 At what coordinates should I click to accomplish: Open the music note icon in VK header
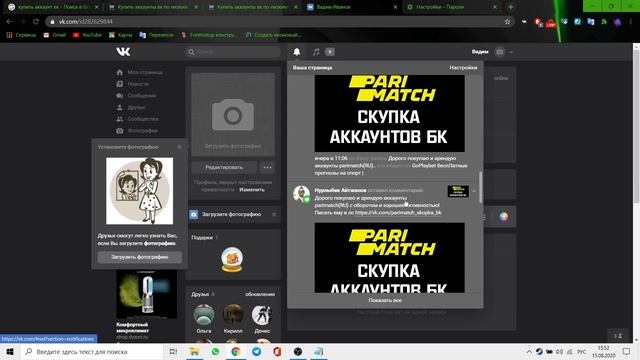[316, 52]
